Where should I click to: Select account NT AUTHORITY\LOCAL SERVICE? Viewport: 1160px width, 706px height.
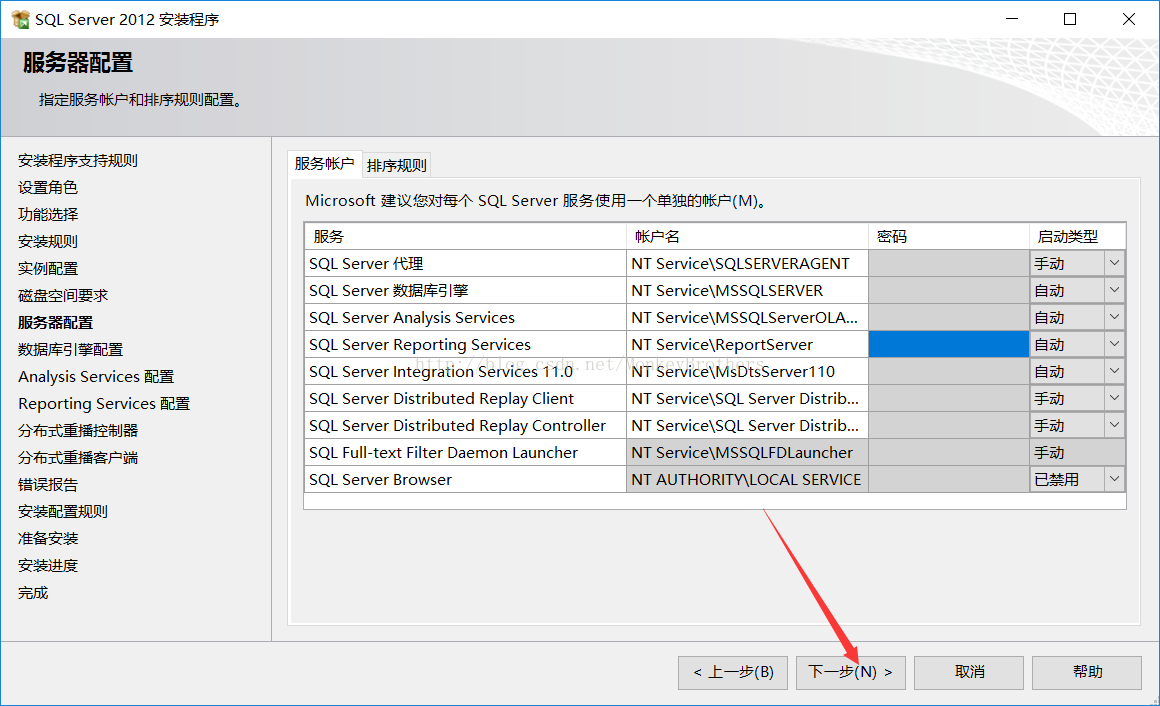pyautogui.click(x=747, y=479)
